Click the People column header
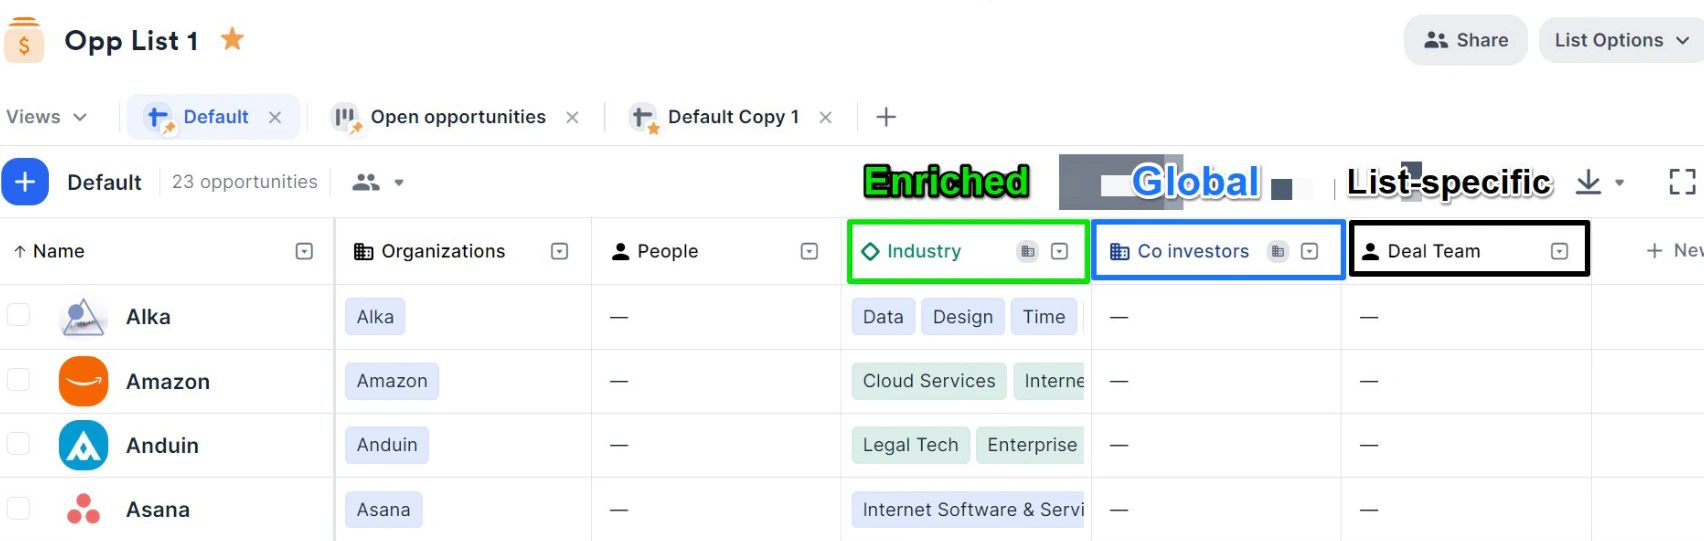Viewport: 1704px width, 541px height. [x=655, y=251]
